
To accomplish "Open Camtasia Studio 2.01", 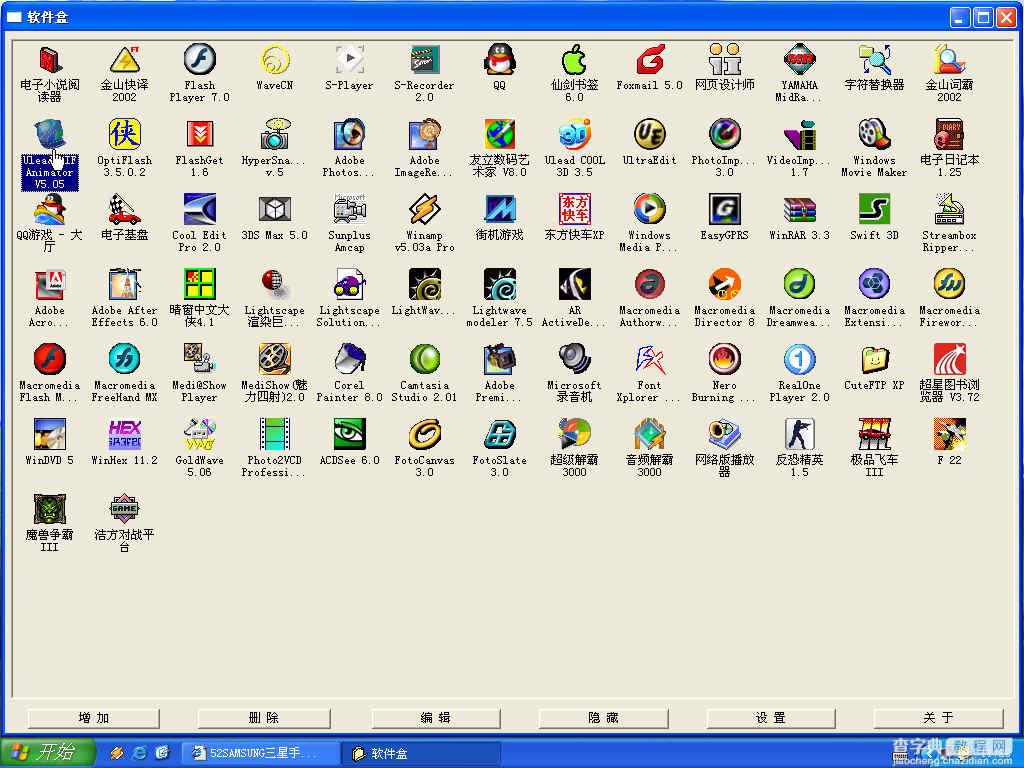I will 424,360.
